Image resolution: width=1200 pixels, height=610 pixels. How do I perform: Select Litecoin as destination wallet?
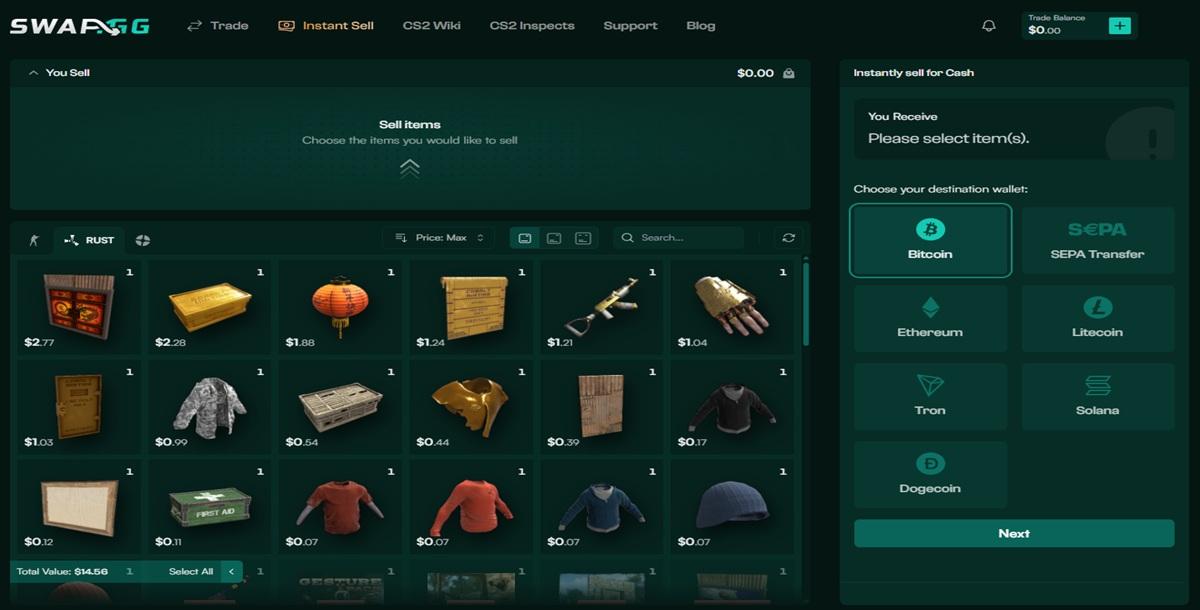click(x=1097, y=318)
